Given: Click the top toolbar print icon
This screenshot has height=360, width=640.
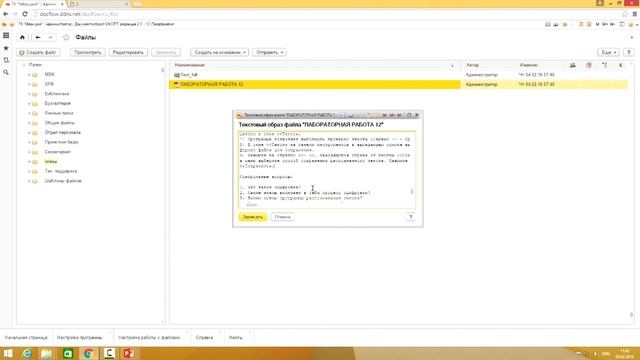Looking at the screenshot, I should coord(556,24).
